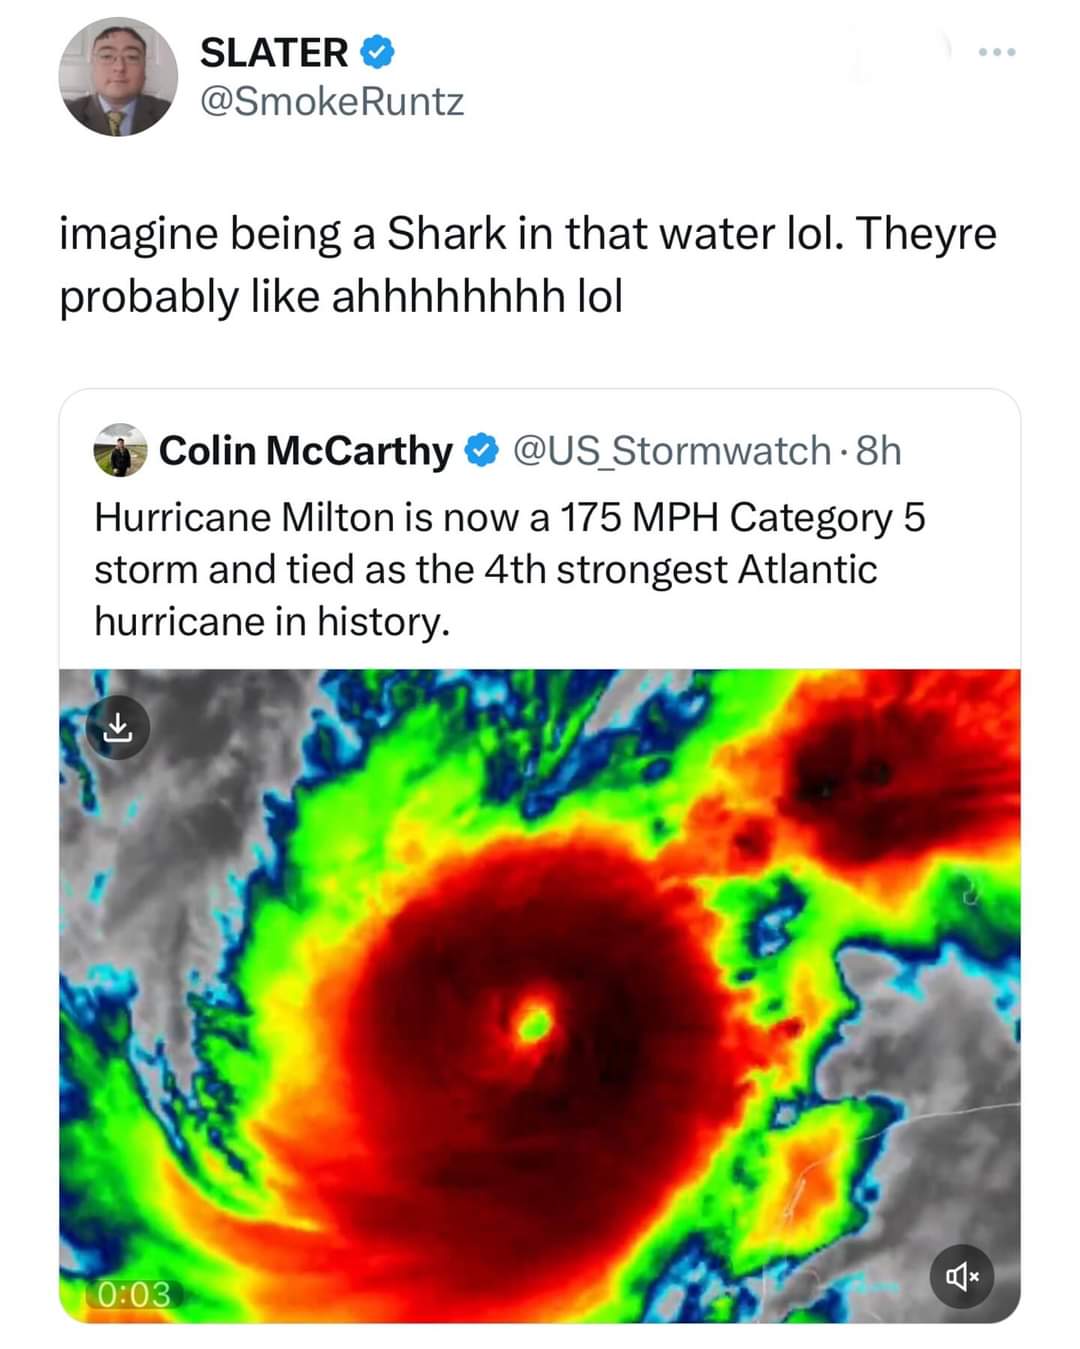
Task: Visit the @SmokeRuntz handle
Action: click(332, 102)
